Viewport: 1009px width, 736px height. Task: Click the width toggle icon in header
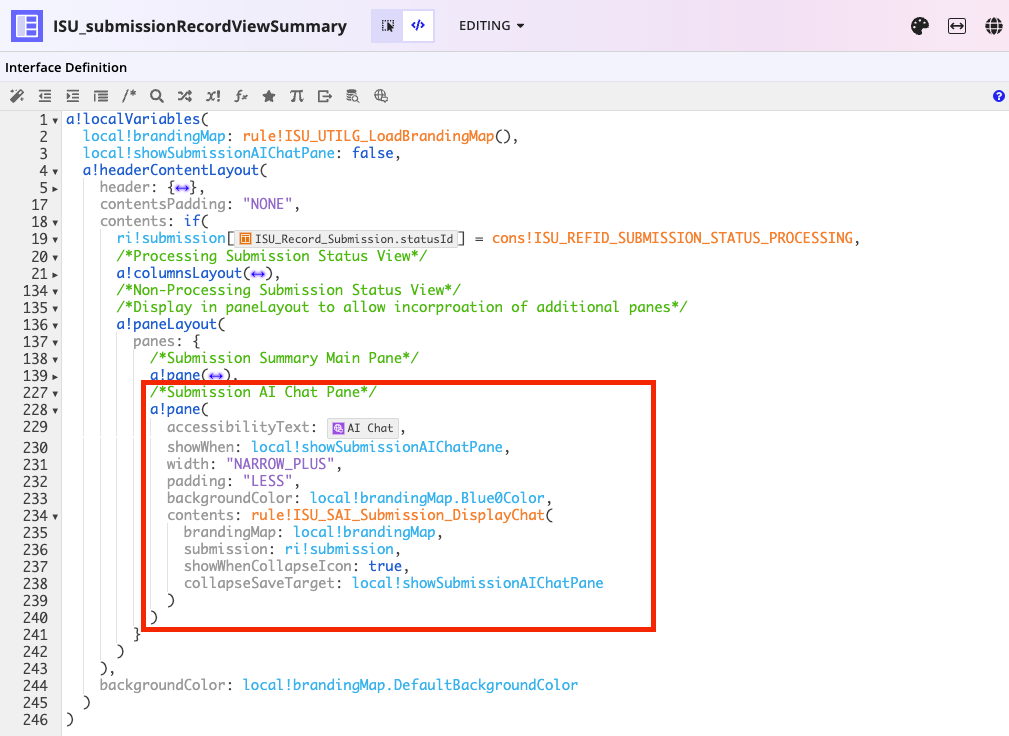click(x=957, y=26)
